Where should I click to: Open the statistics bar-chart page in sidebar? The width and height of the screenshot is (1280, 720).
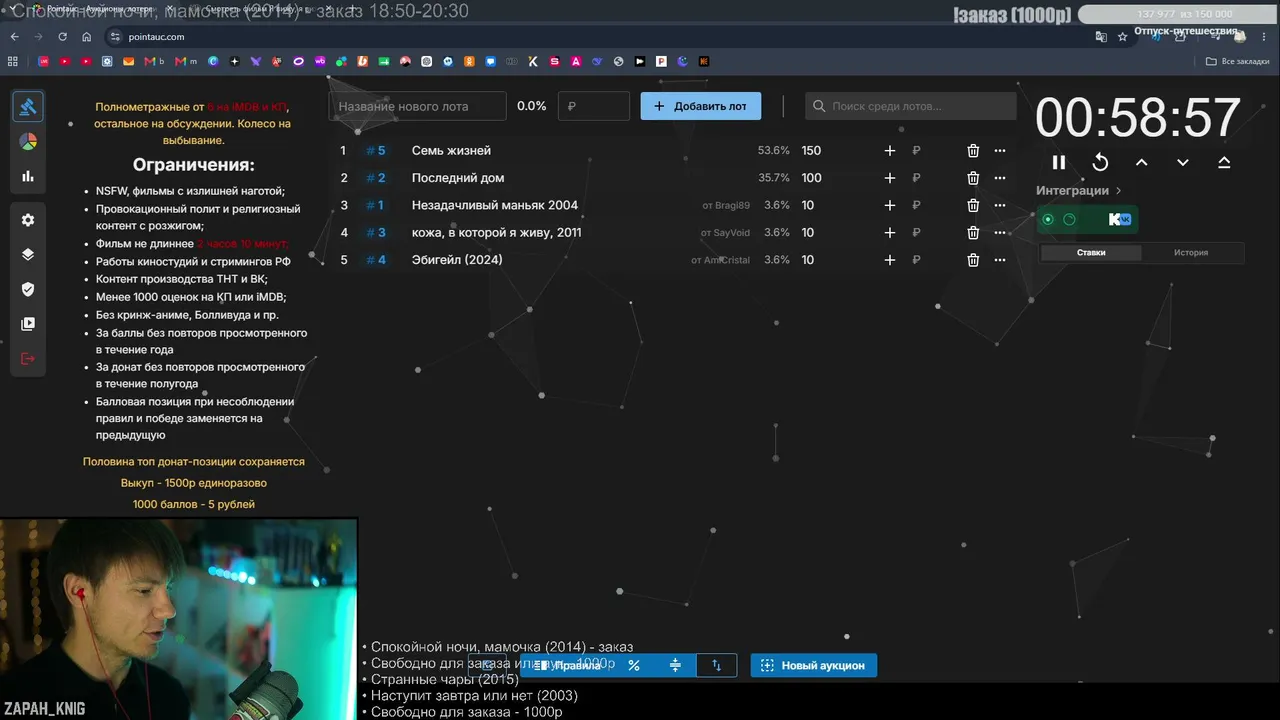tap(28, 176)
